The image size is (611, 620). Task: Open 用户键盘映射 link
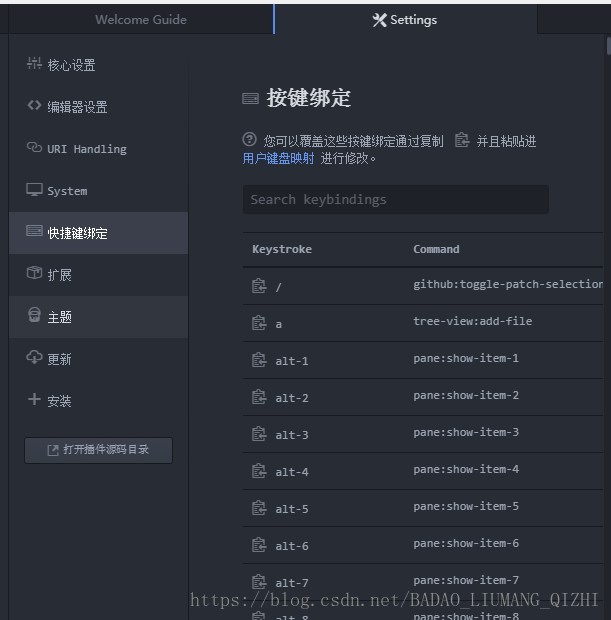coord(278,159)
